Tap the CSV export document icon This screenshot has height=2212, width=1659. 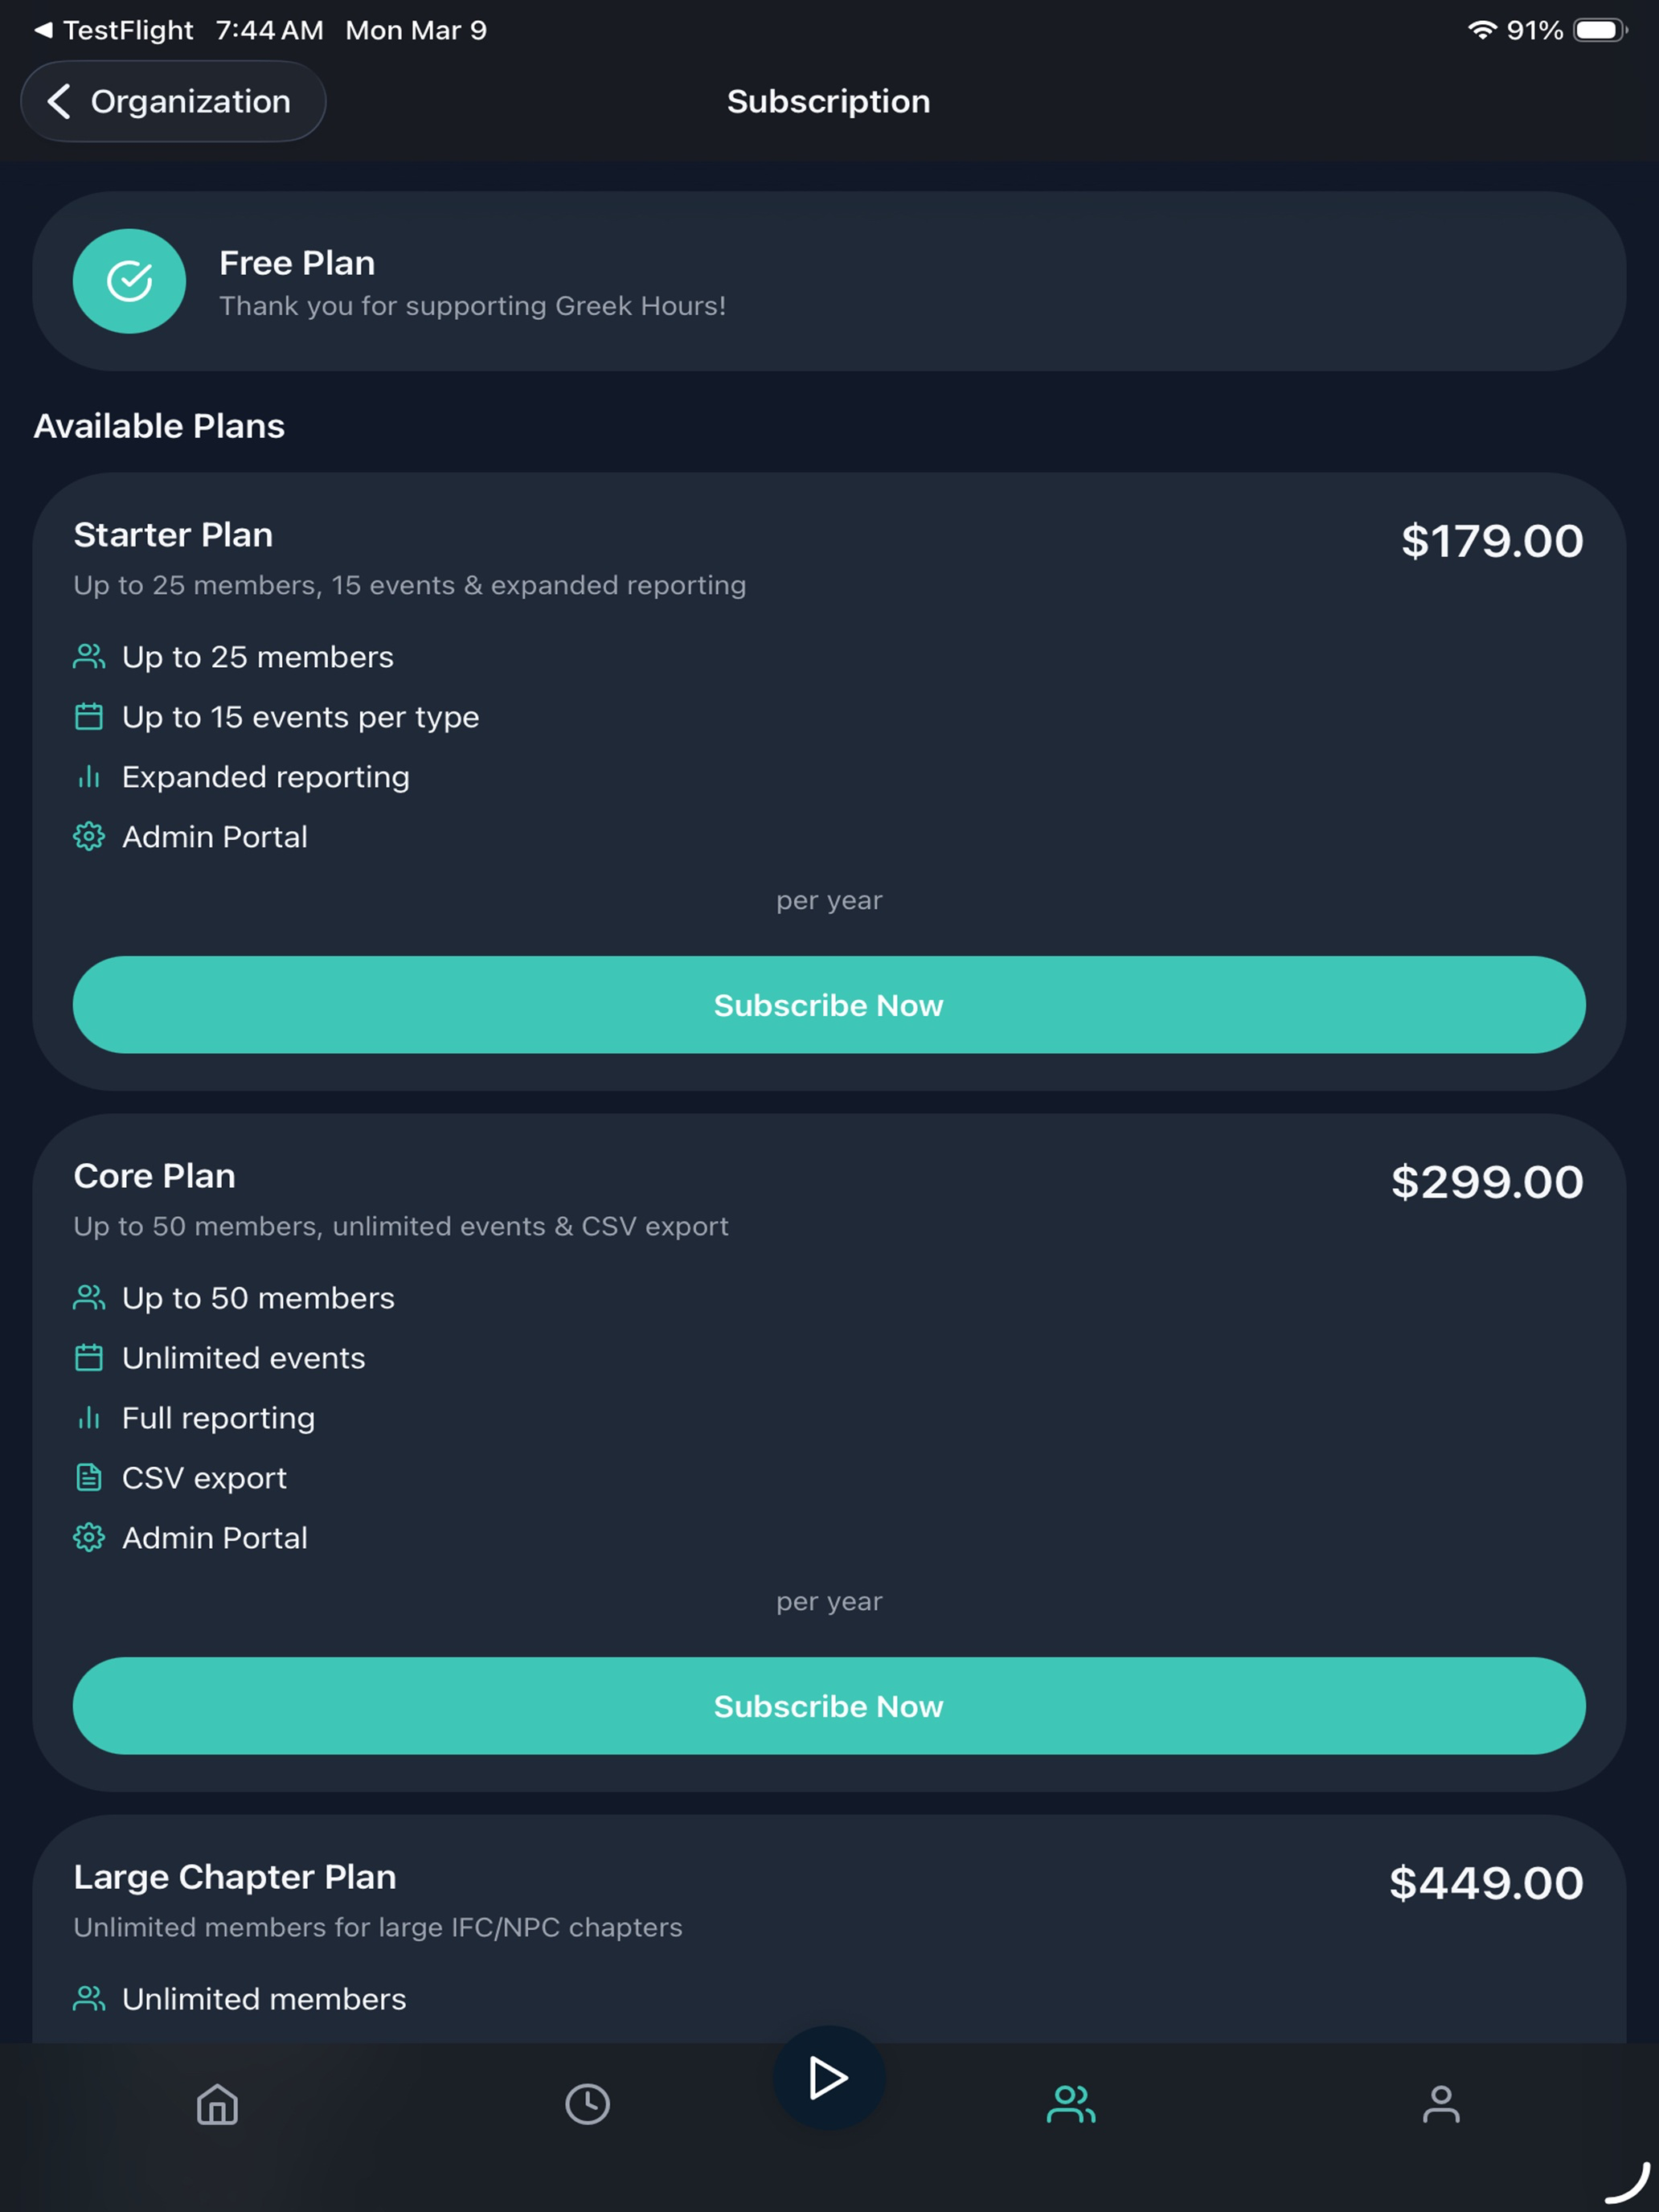point(89,1478)
